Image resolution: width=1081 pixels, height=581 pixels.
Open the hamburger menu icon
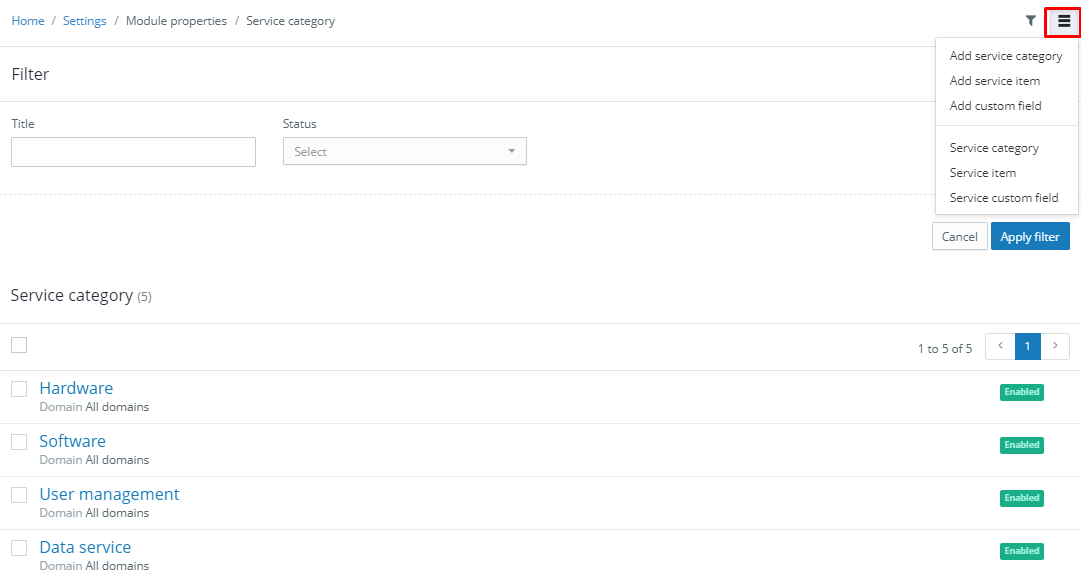pyautogui.click(x=1064, y=21)
